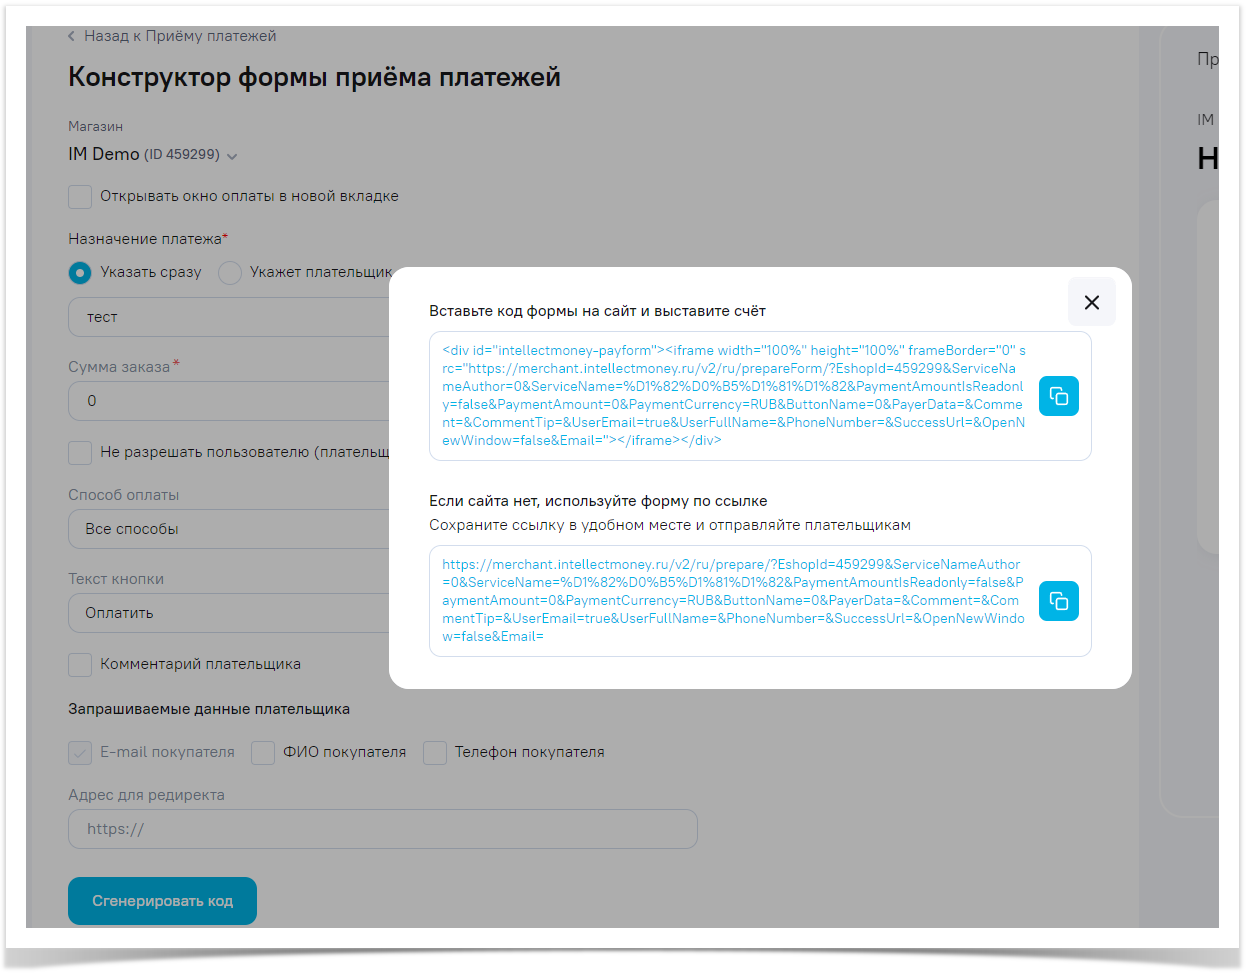The width and height of the screenshot is (1253, 977).
Task: Click the payment purpose field with тест
Action: (x=230, y=317)
